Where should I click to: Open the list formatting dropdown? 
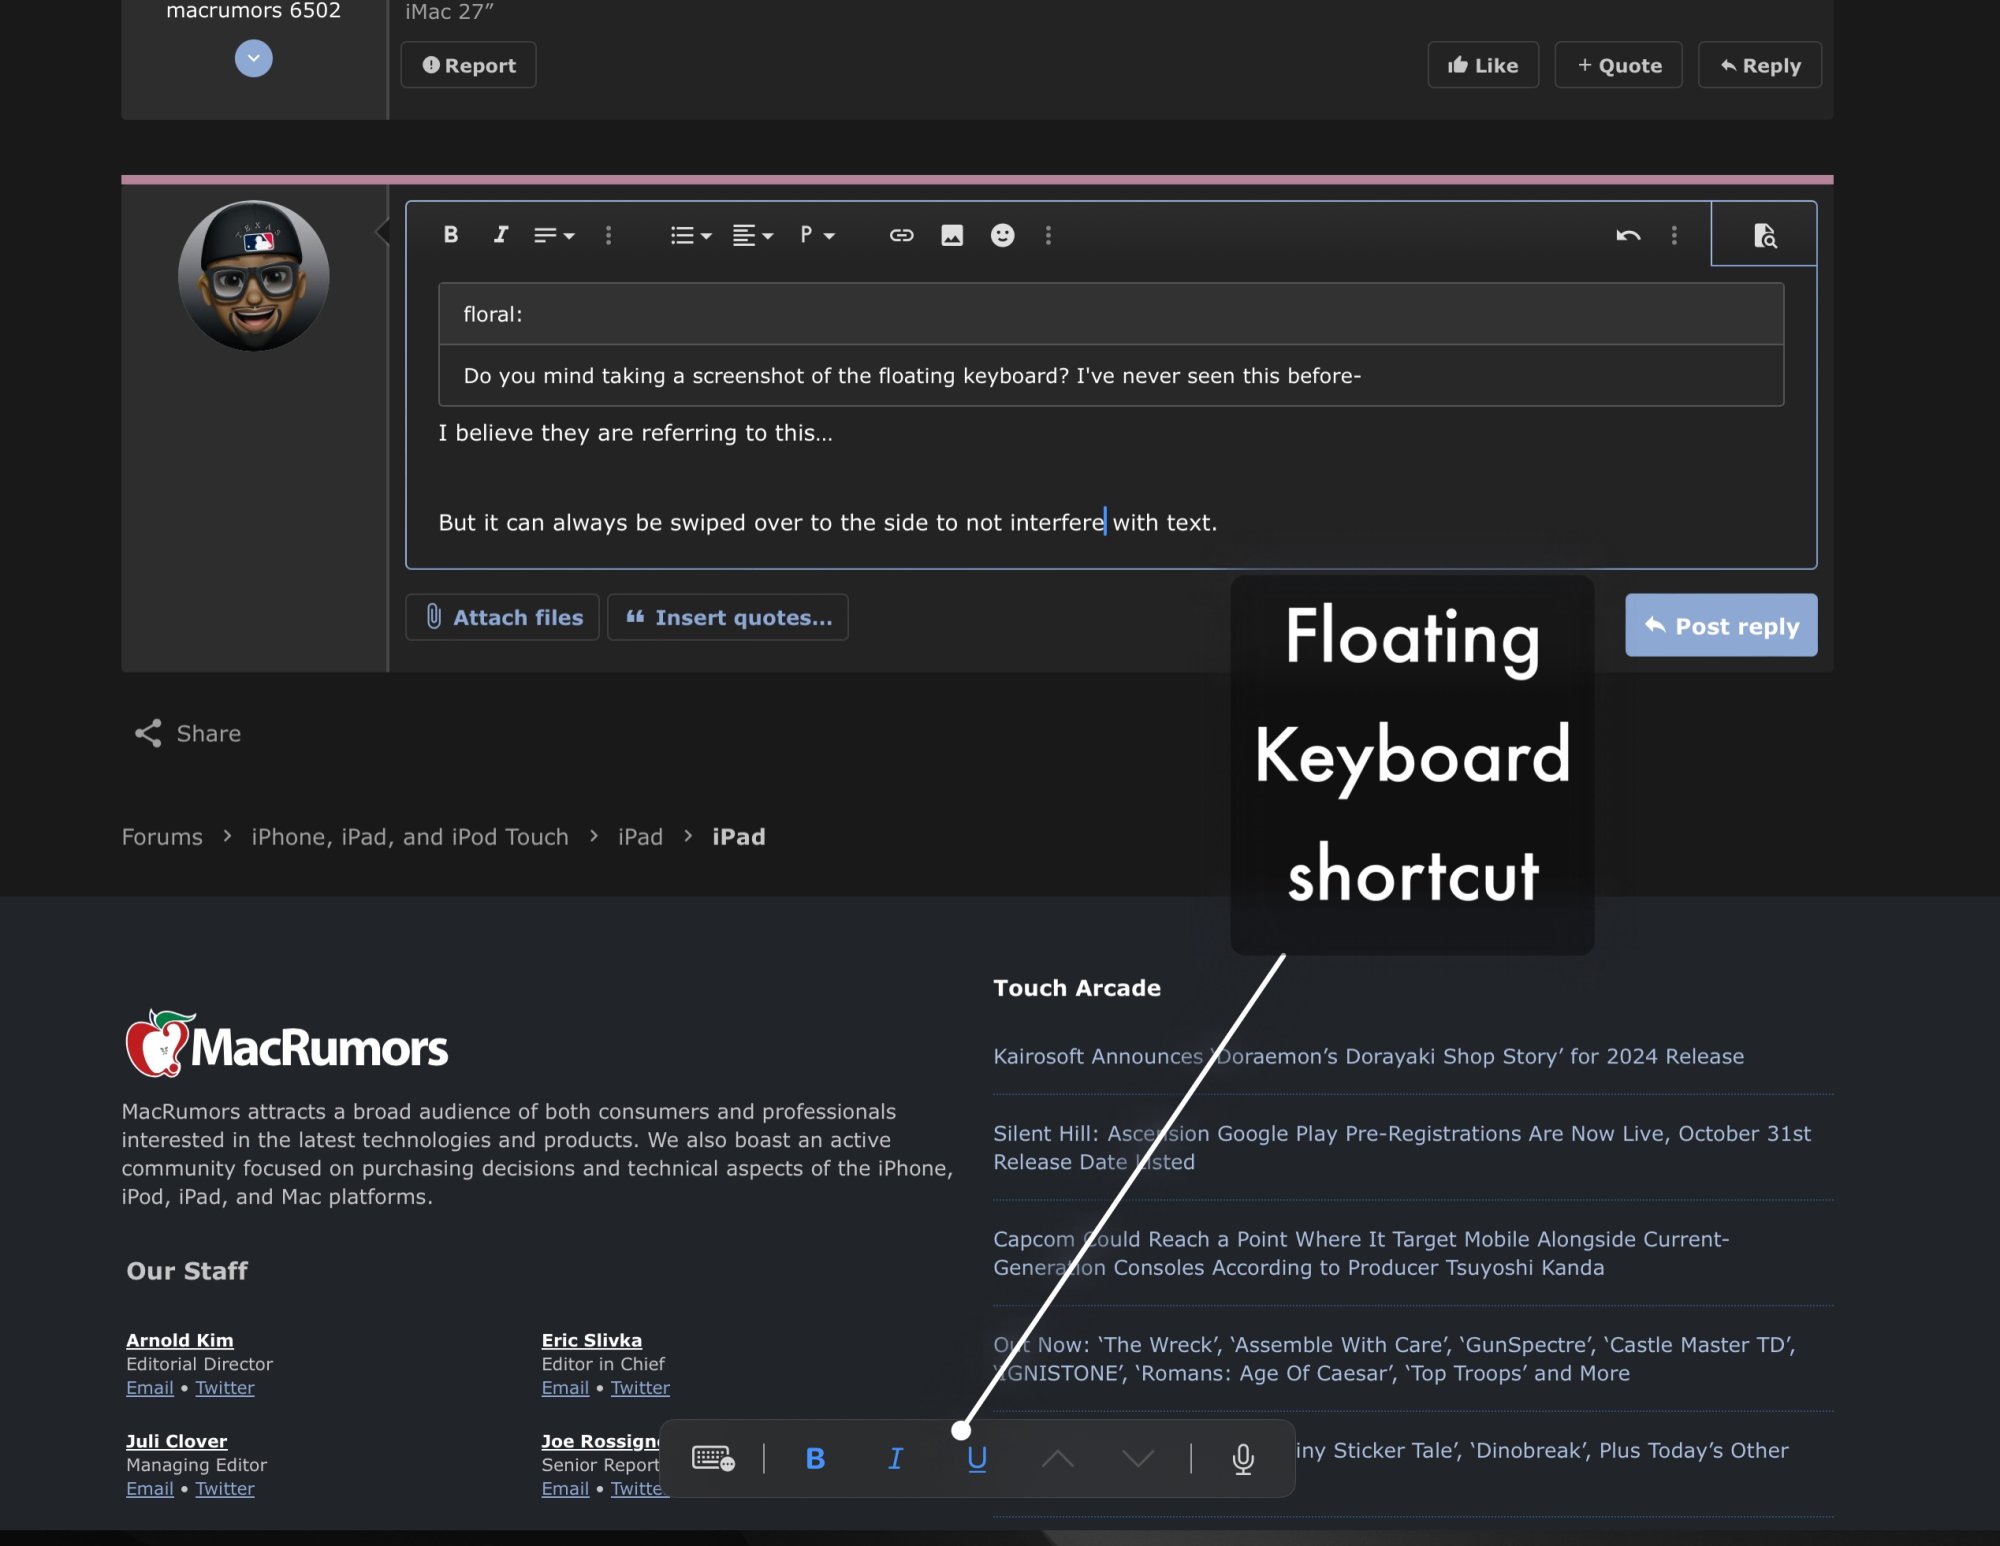(x=690, y=235)
